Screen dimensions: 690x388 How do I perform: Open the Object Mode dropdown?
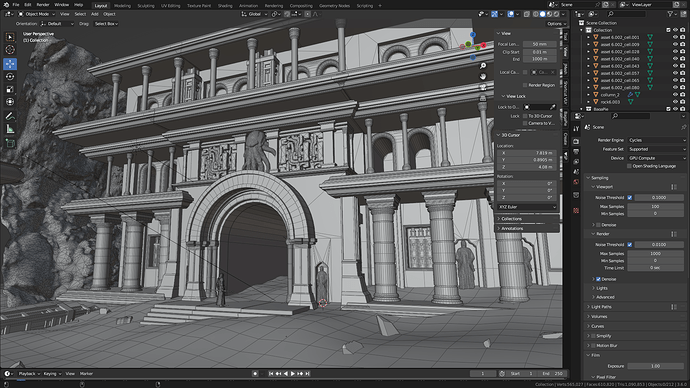(37, 14)
